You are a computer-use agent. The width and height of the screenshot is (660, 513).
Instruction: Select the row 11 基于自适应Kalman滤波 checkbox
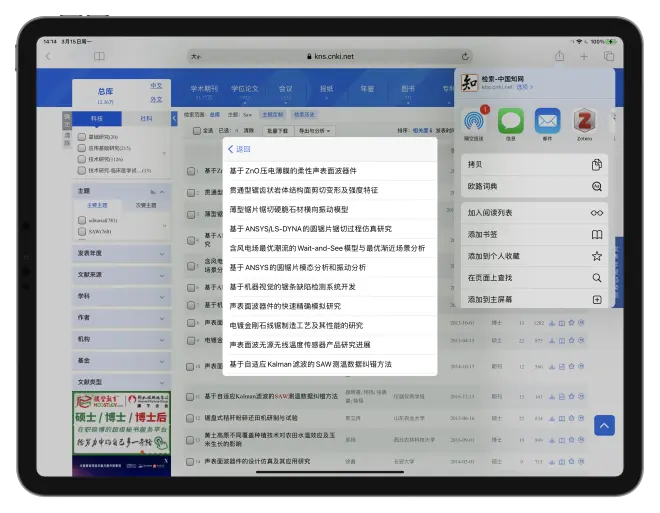click(x=190, y=396)
